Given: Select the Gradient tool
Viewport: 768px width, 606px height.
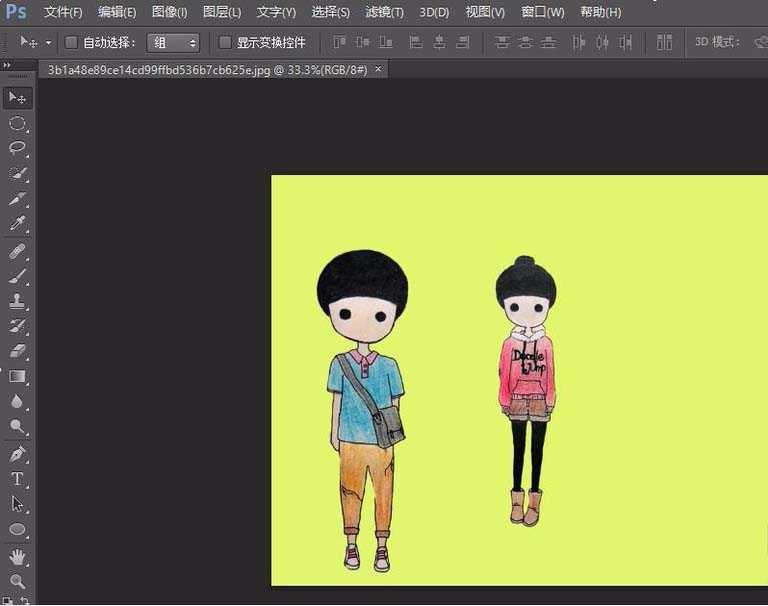Looking at the screenshot, I should coord(18,377).
